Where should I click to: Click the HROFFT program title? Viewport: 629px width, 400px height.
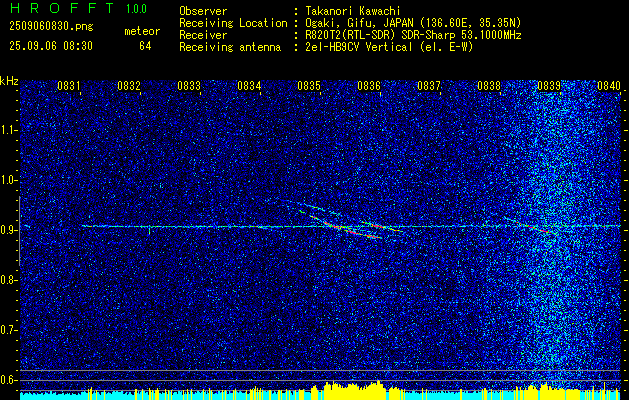pyautogui.click(x=63, y=8)
